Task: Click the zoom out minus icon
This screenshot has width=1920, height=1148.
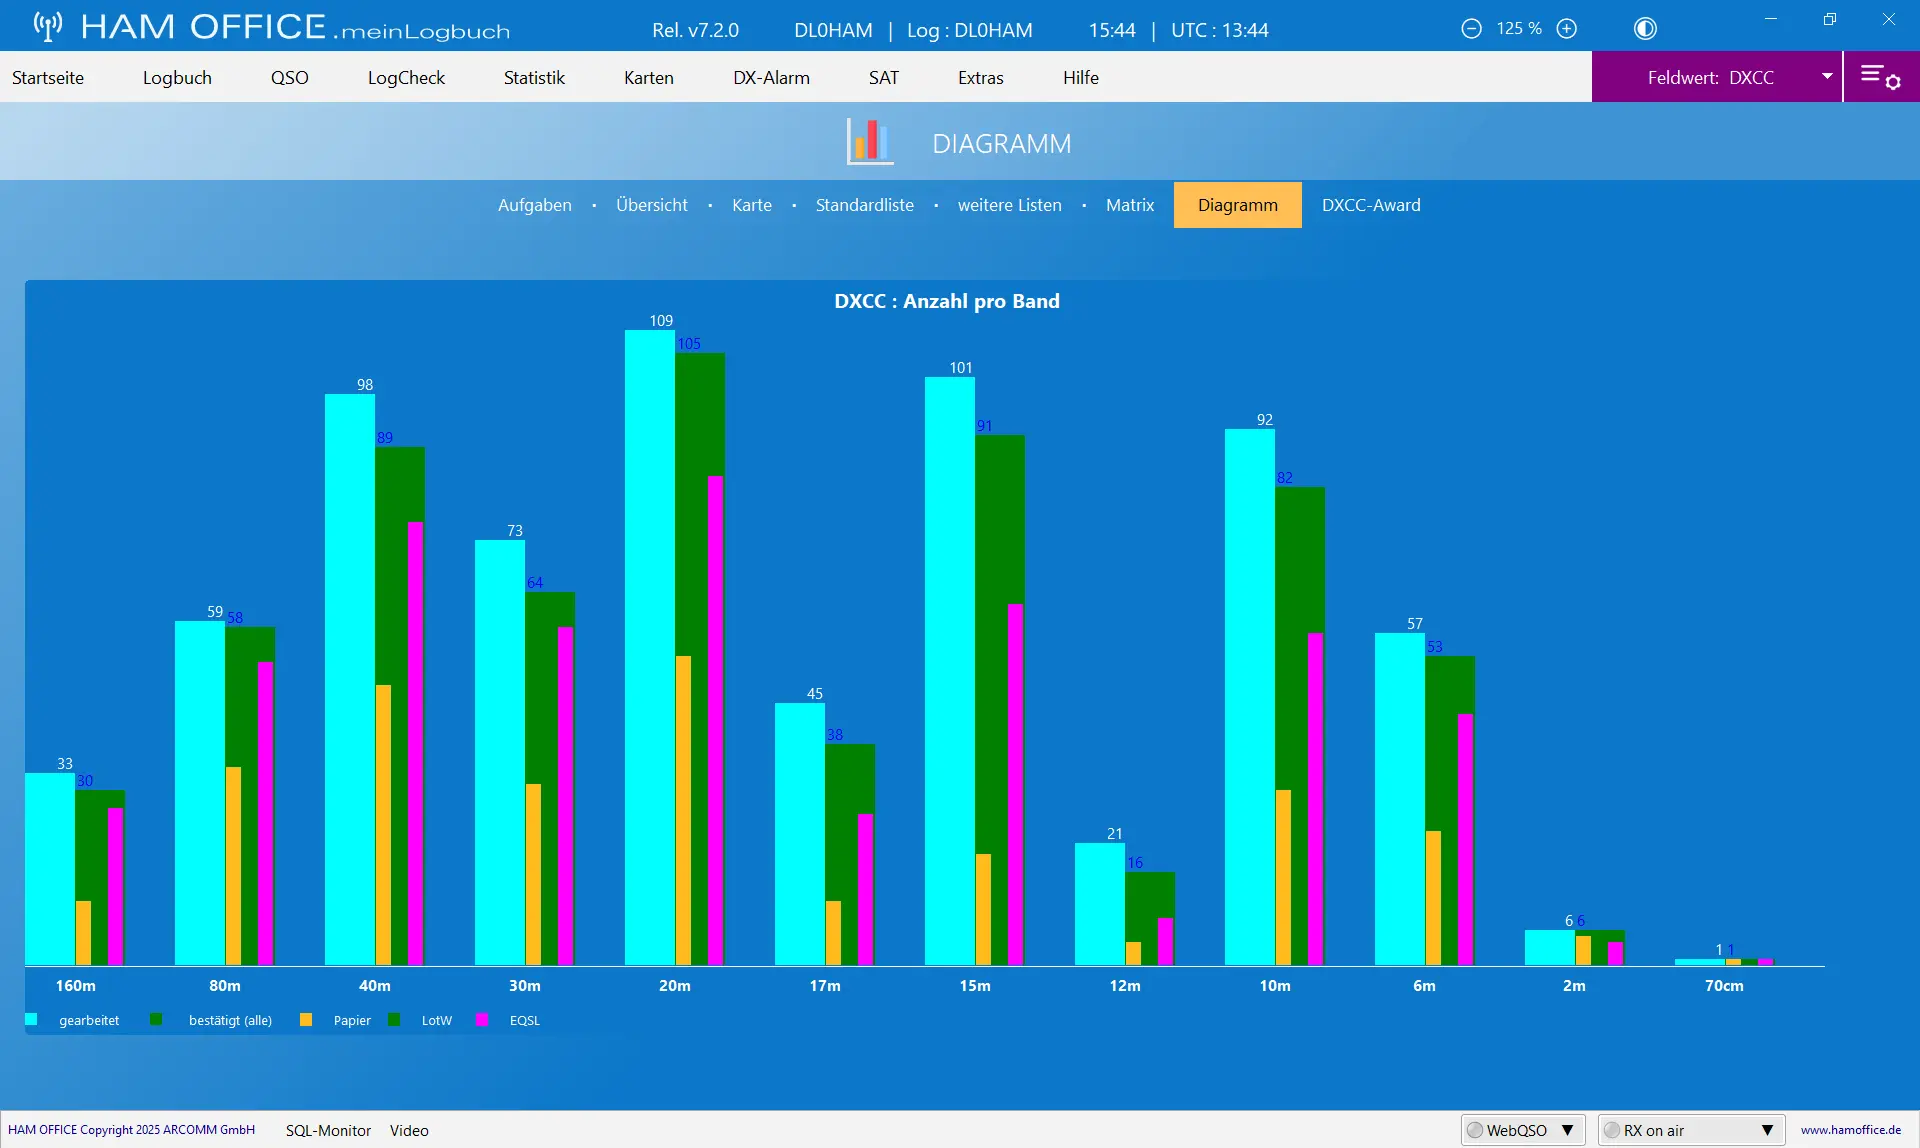Action: pos(1471,29)
